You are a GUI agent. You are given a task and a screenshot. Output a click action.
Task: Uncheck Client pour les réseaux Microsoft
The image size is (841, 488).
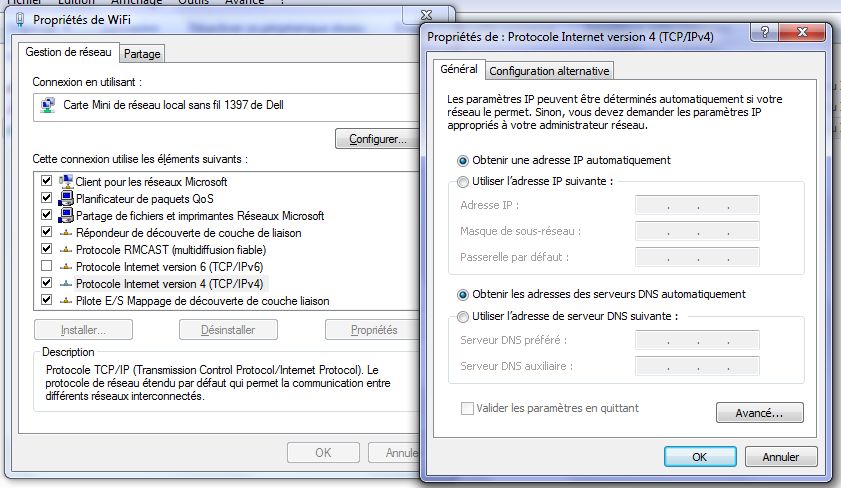47,181
